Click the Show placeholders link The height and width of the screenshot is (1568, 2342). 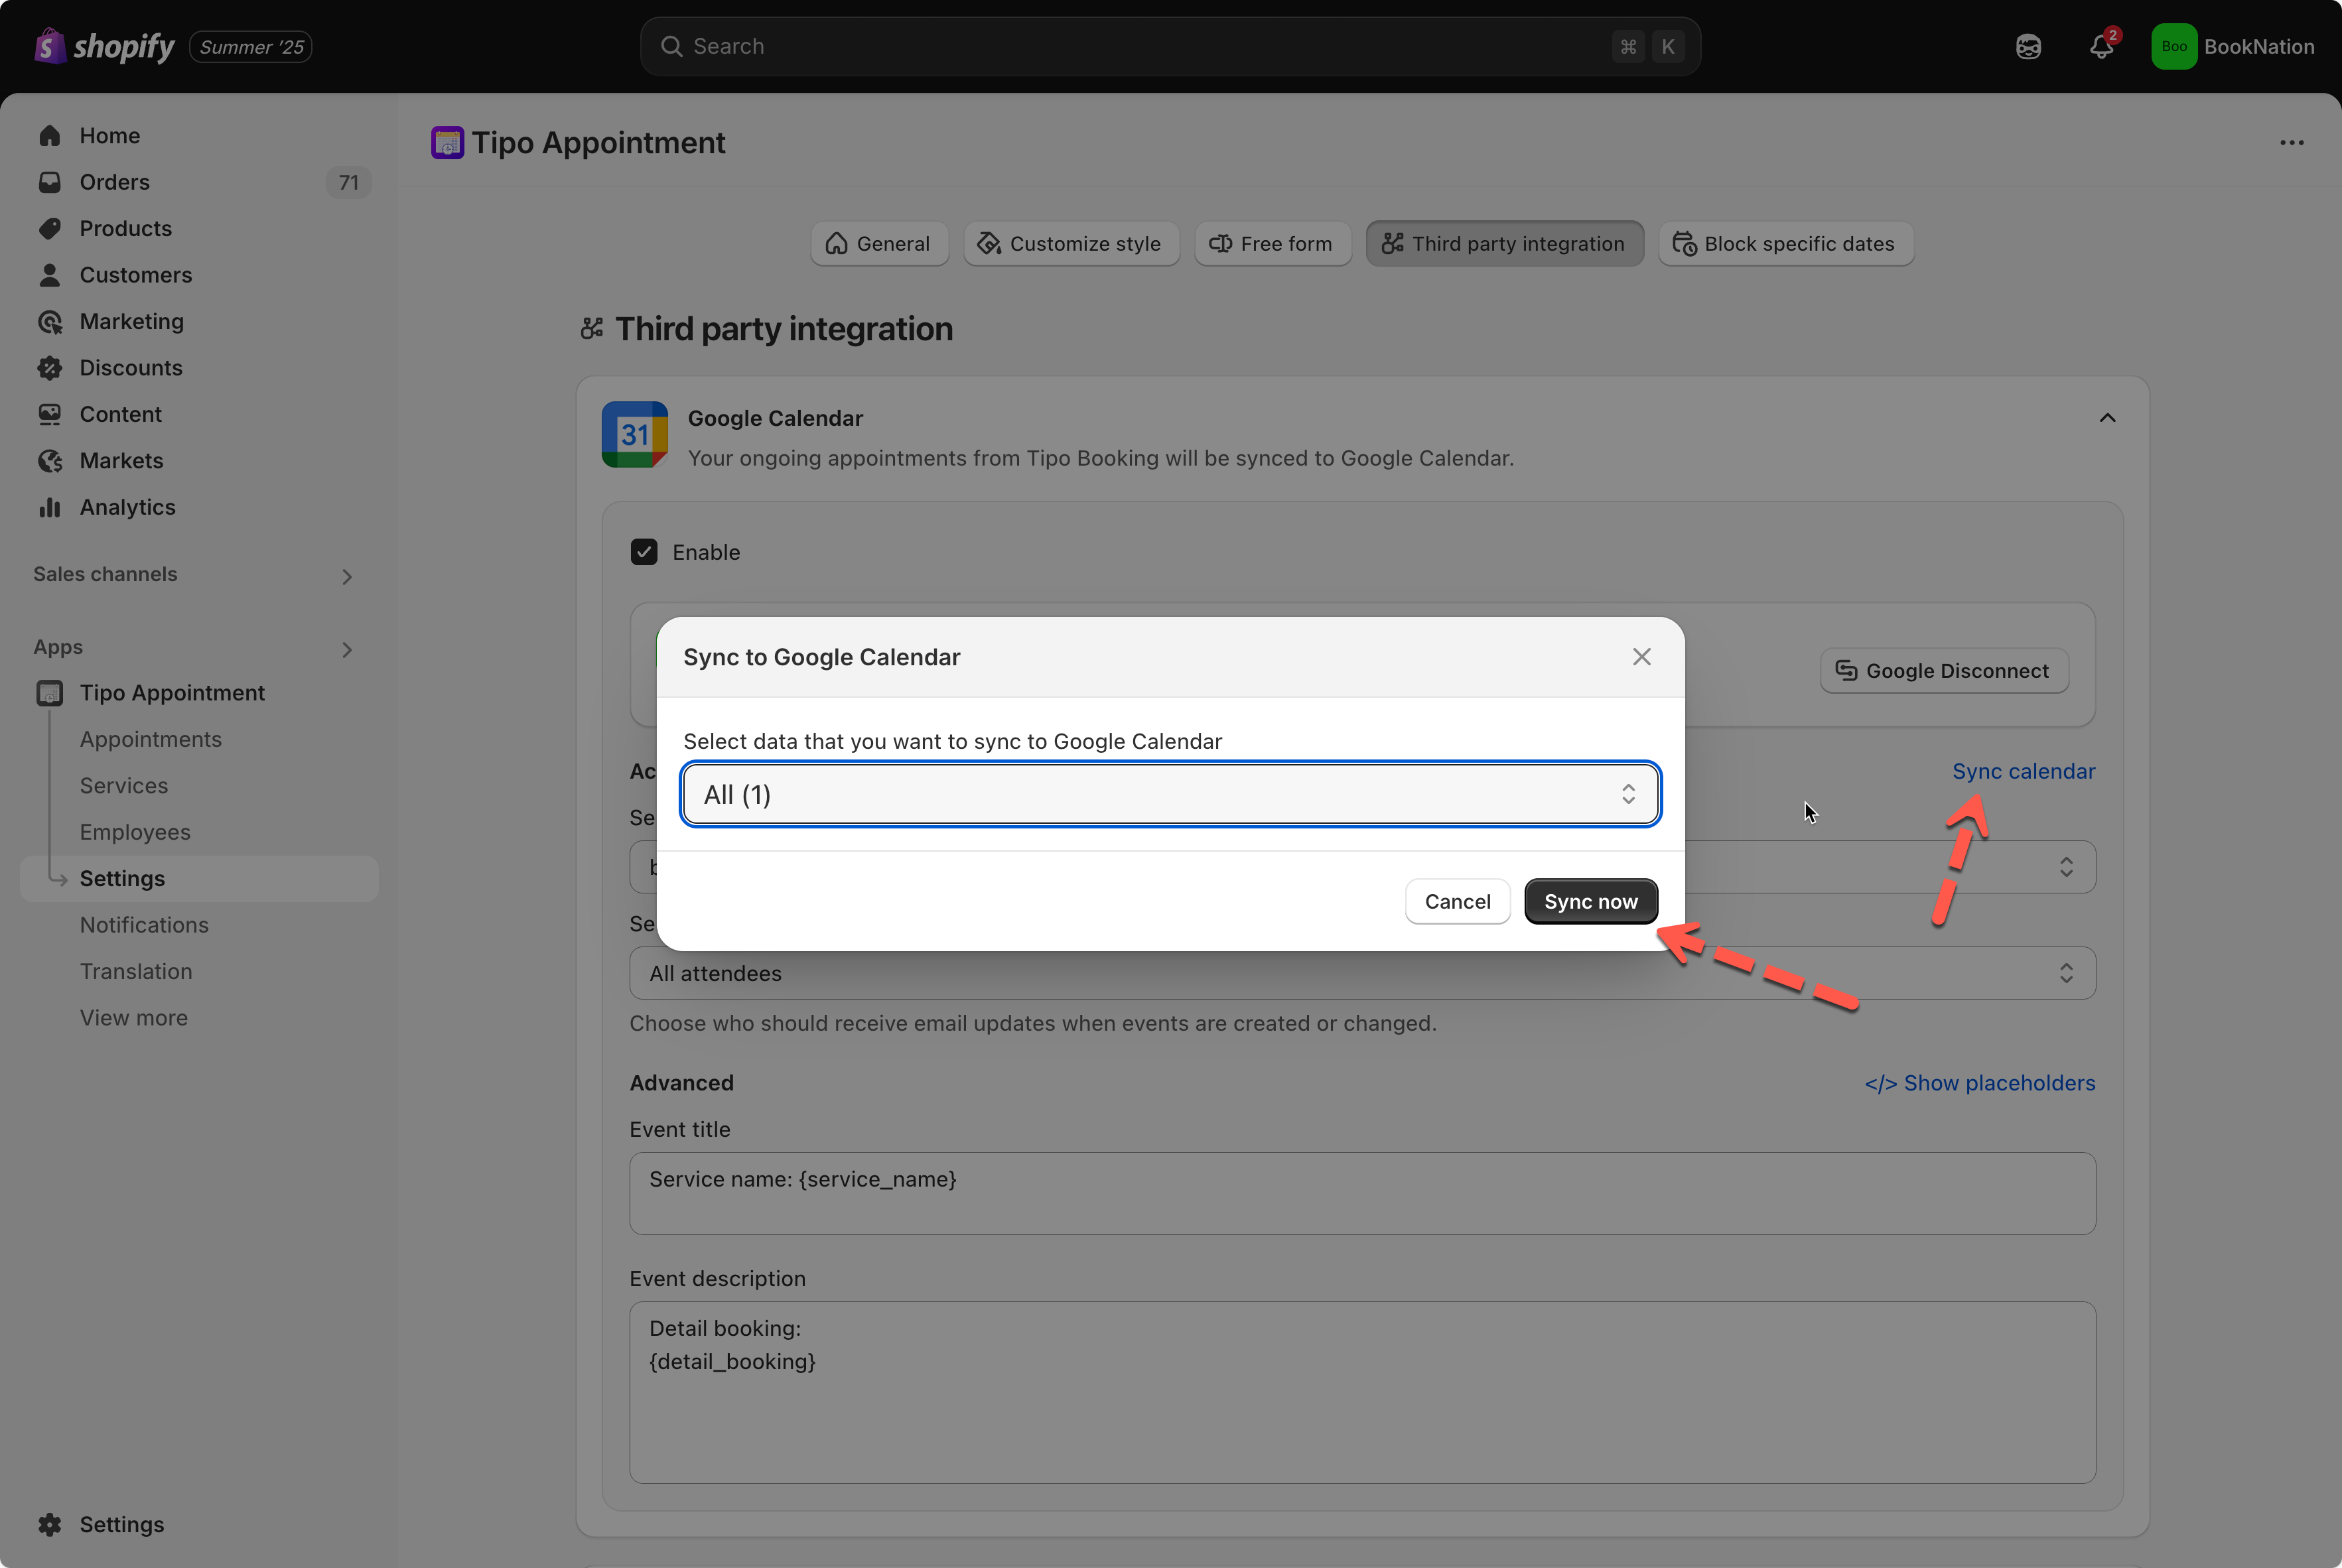pyautogui.click(x=1979, y=1083)
